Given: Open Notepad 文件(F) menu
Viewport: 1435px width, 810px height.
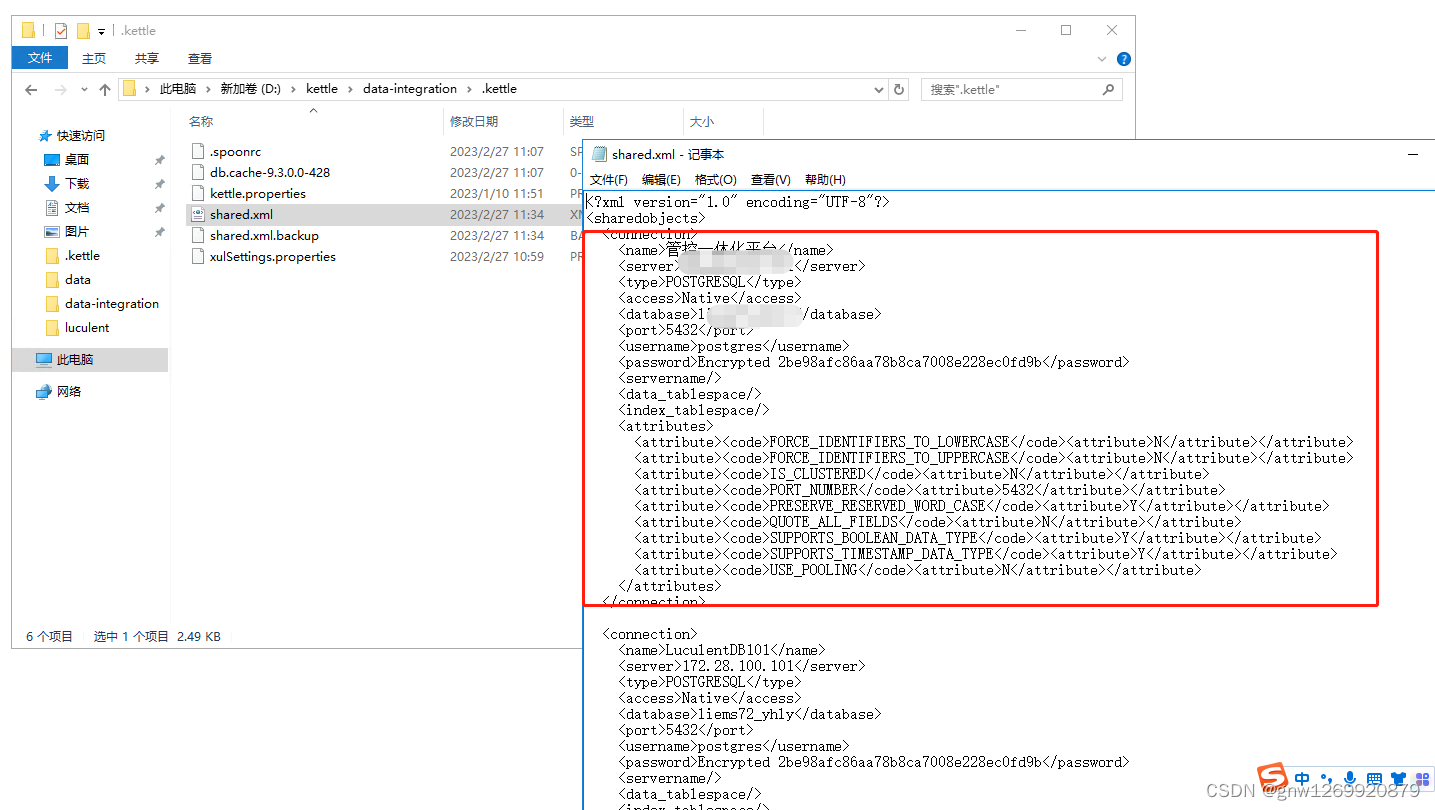Looking at the screenshot, I should click(x=609, y=180).
